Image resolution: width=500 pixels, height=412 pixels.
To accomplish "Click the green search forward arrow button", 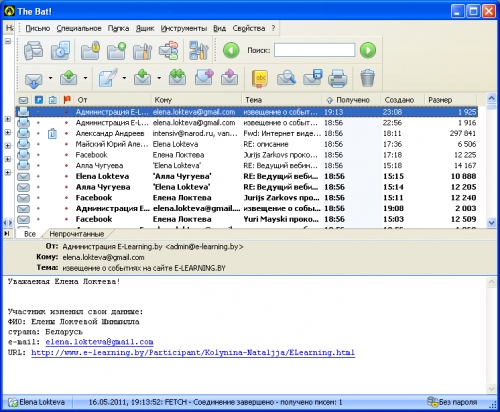I will [x=368, y=50].
